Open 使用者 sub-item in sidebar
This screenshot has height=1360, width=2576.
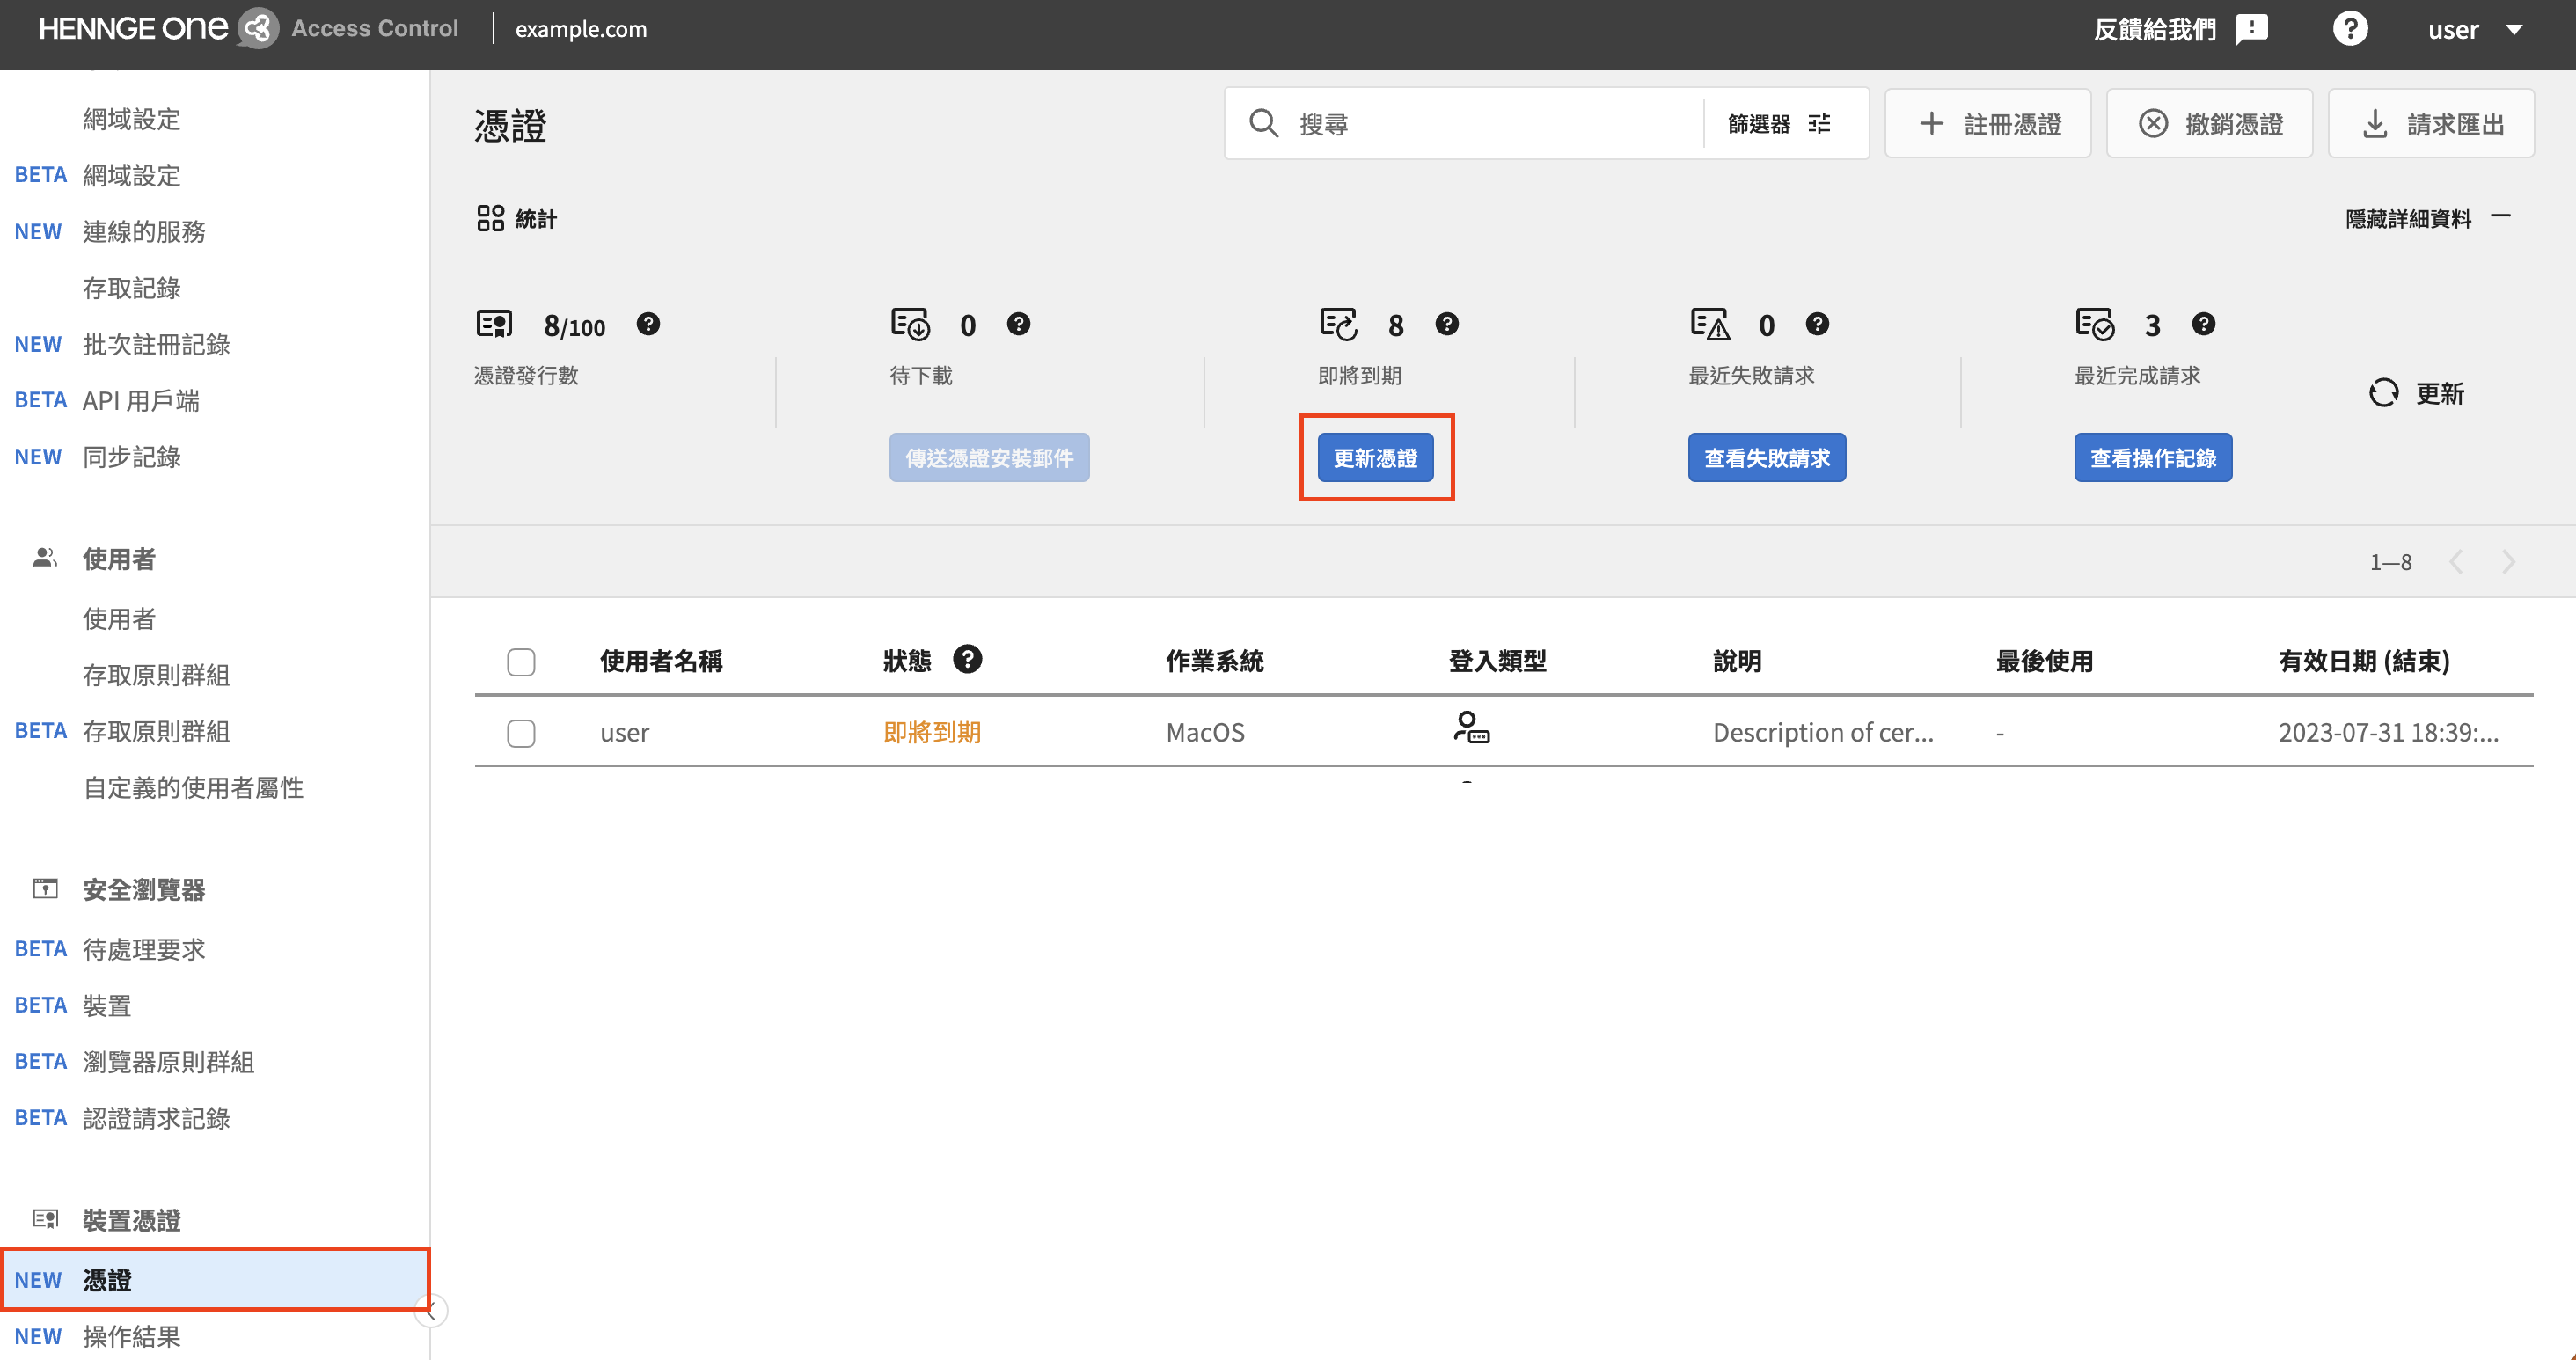click(119, 618)
